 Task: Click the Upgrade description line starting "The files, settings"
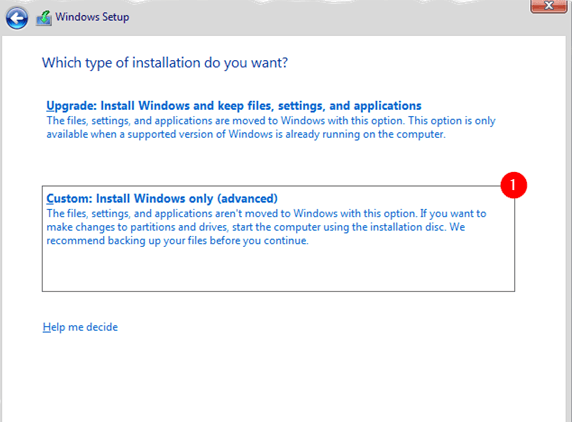tap(271, 121)
